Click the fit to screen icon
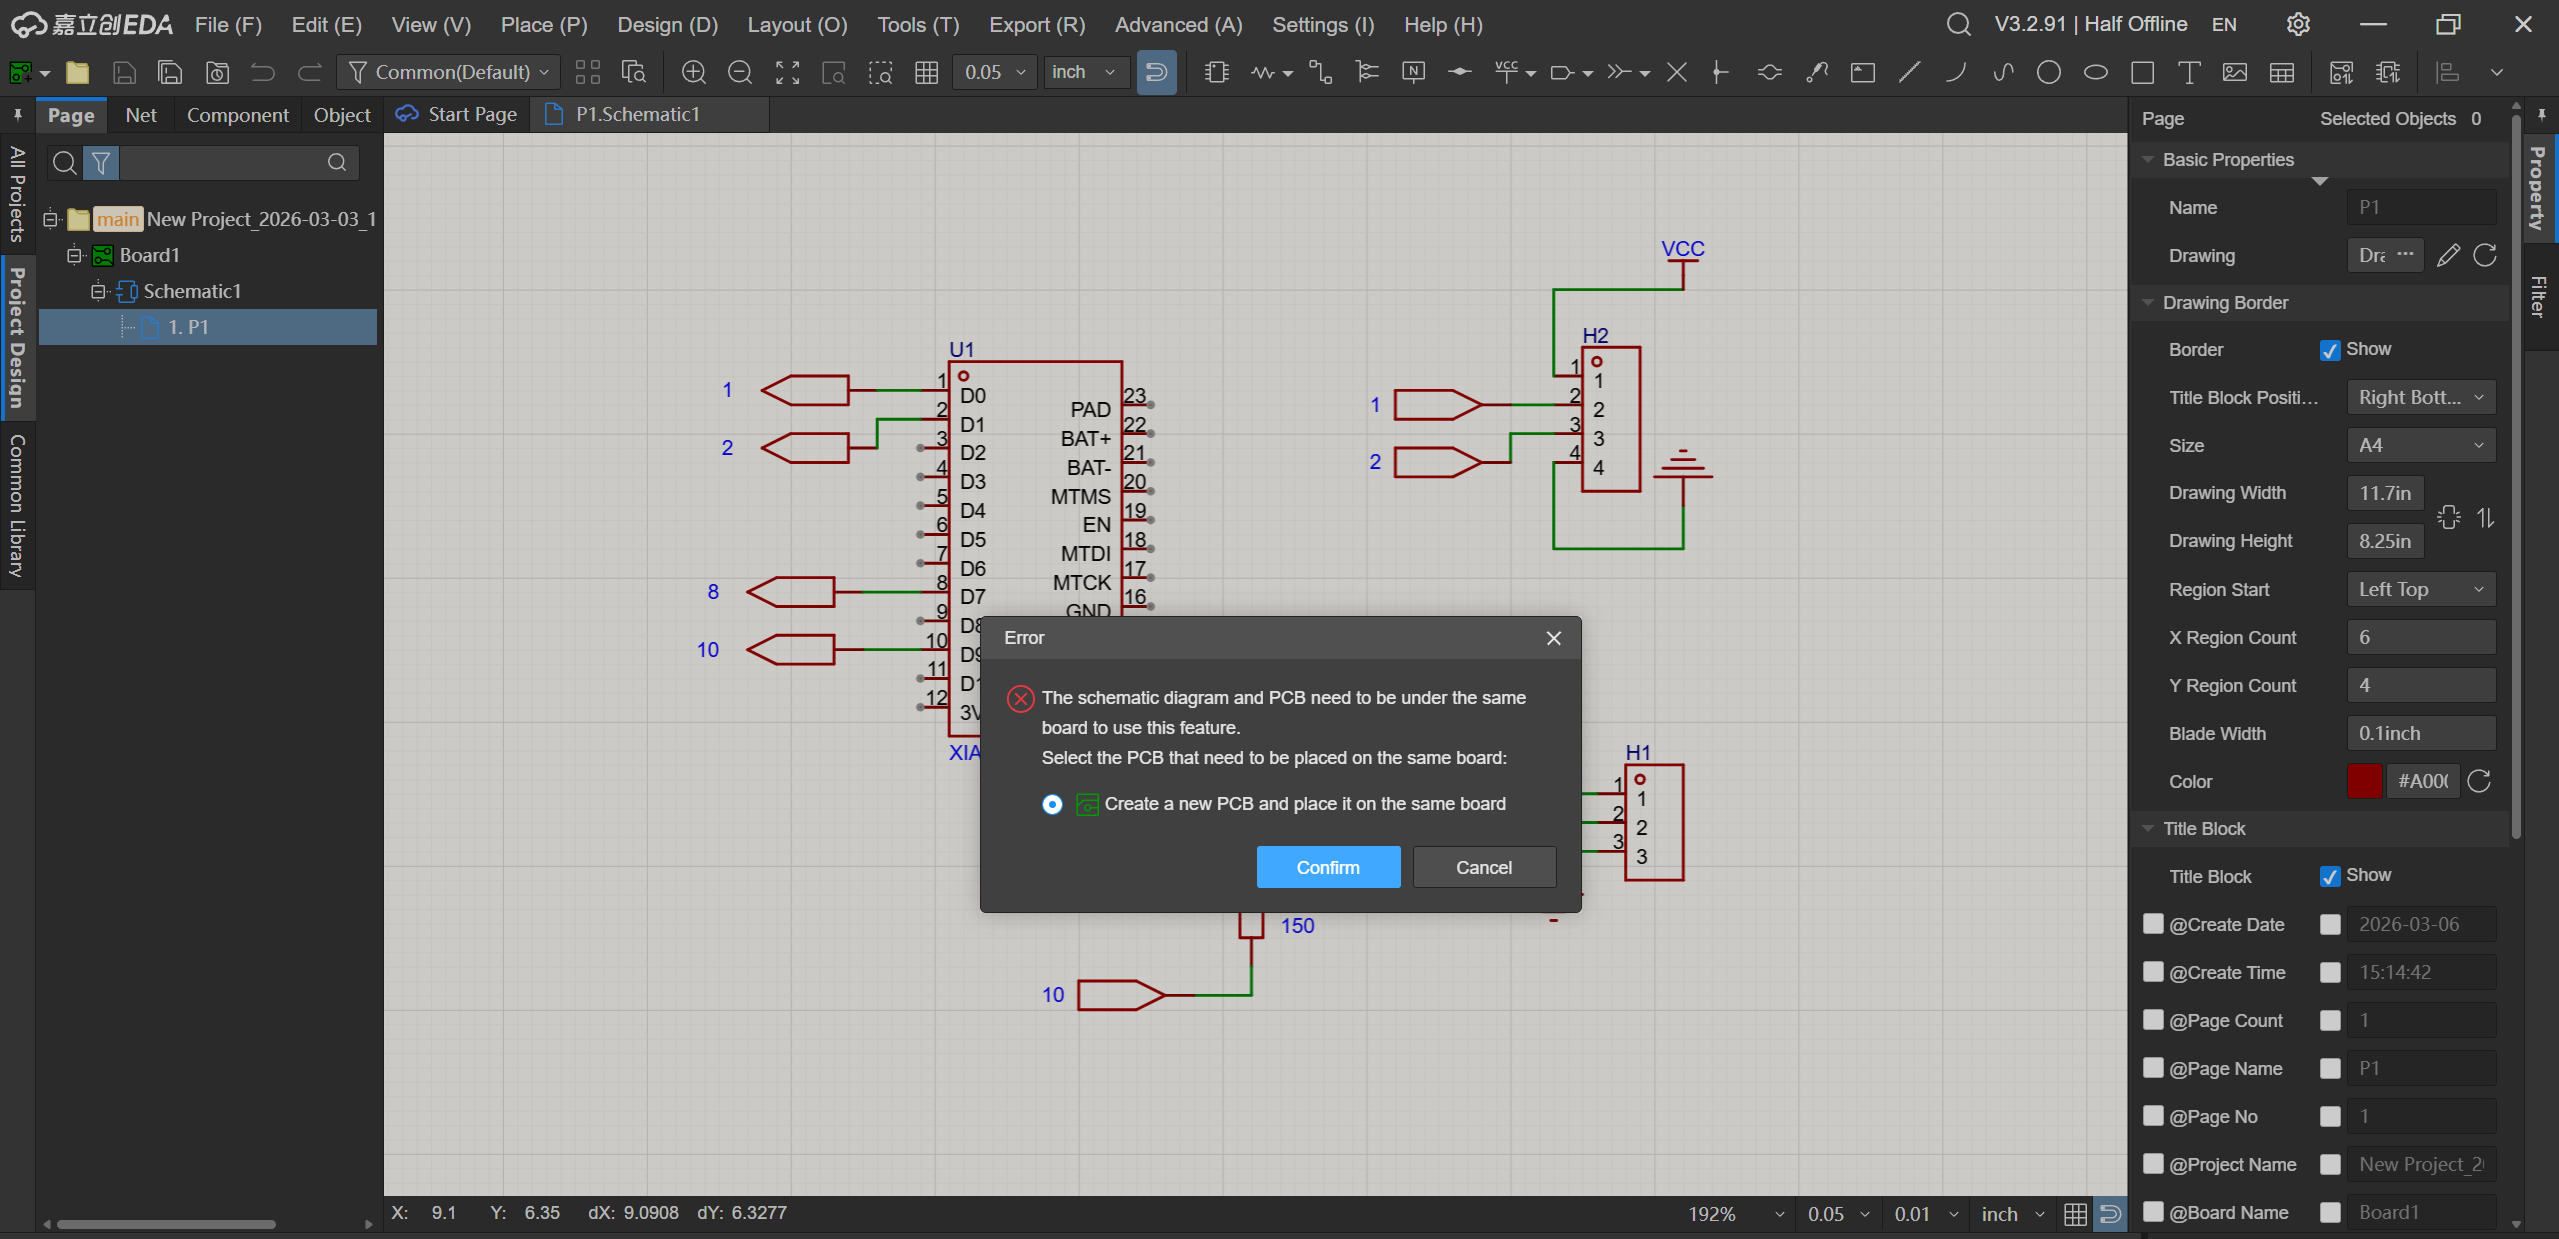This screenshot has width=2559, height=1239. (x=788, y=72)
